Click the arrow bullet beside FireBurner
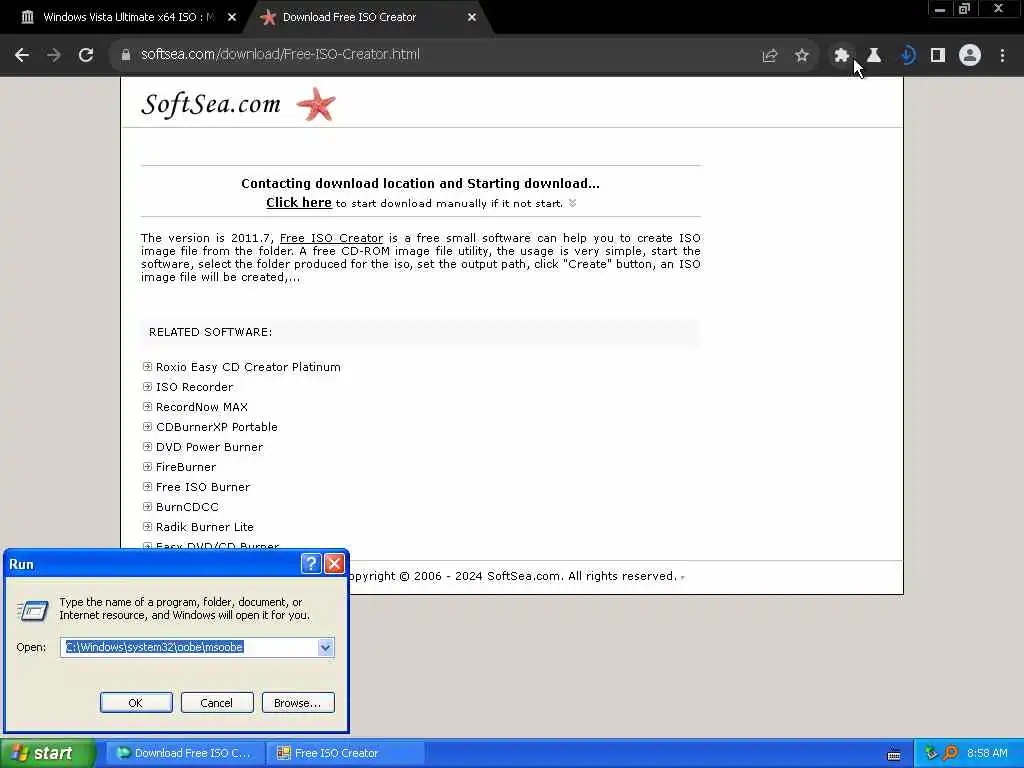Image resolution: width=1024 pixels, height=768 pixels. tap(148, 467)
